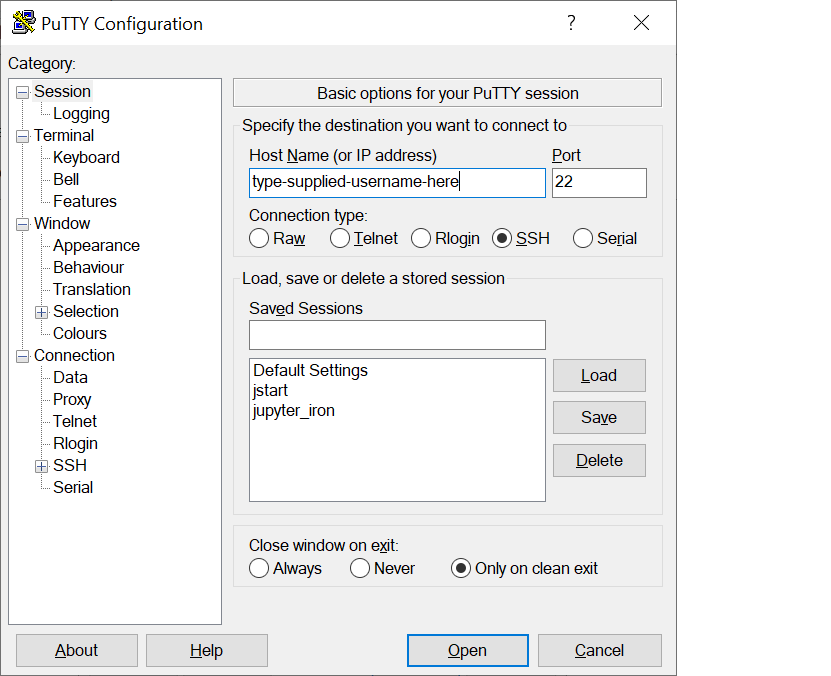This screenshot has width=831, height=676.
Task: Open the Logging category
Action: click(82, 114)
